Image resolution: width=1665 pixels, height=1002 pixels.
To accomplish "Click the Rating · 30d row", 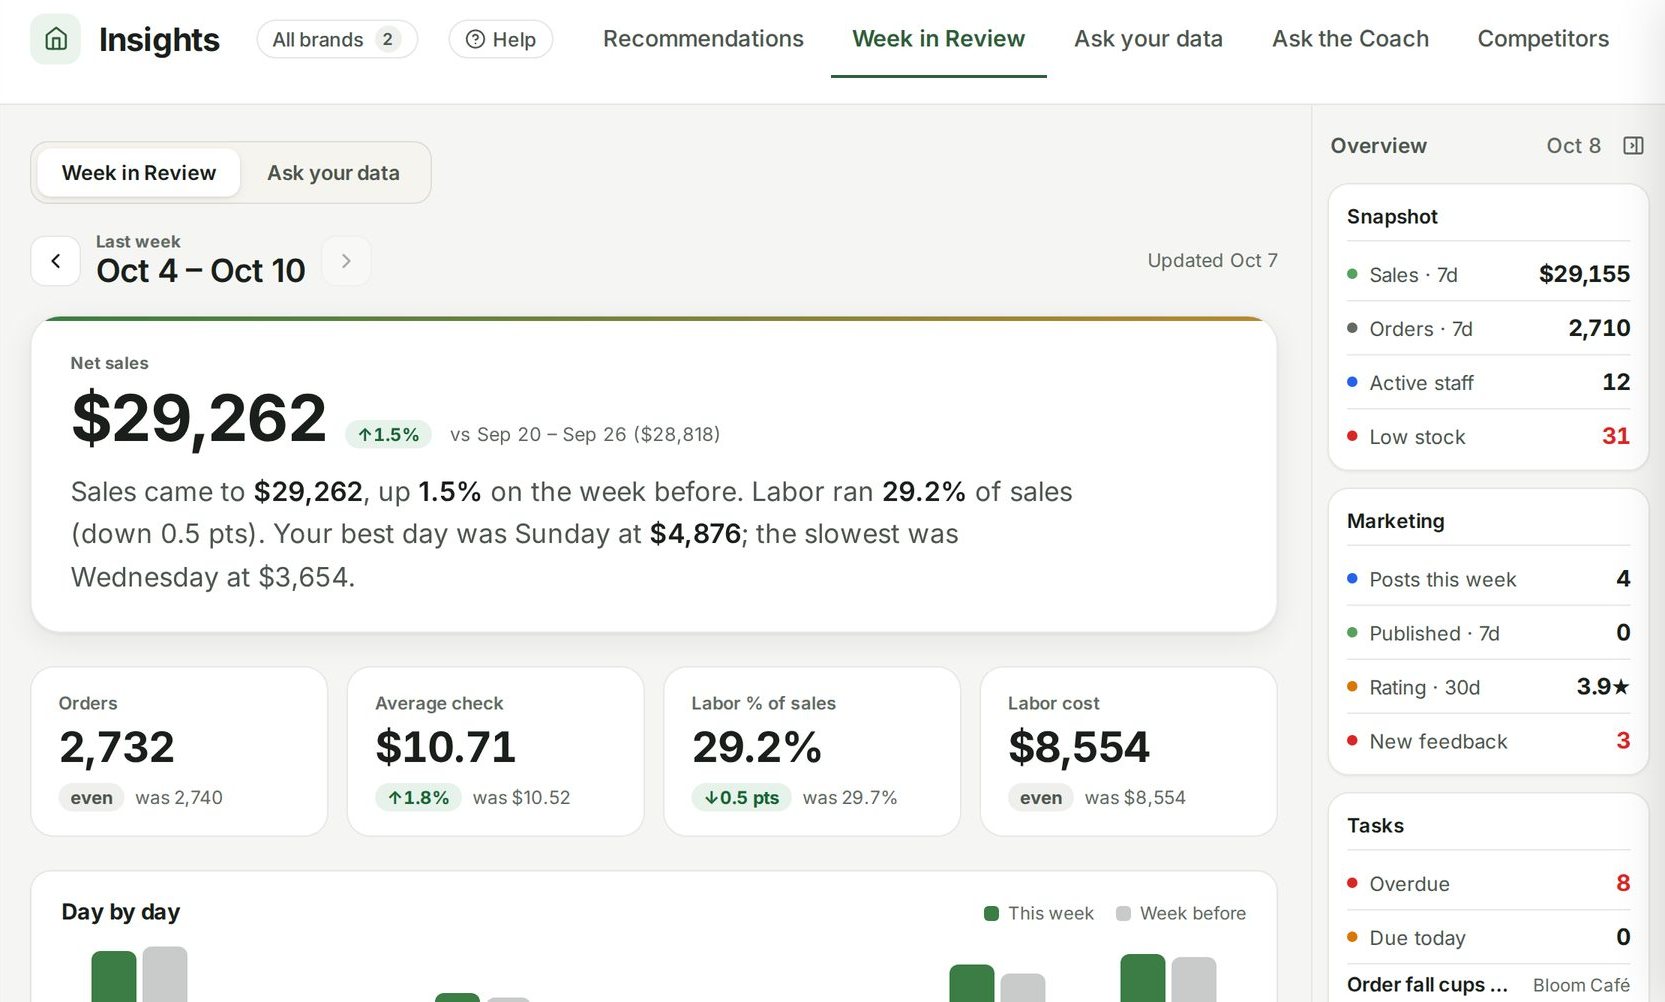I will 1488,687.
